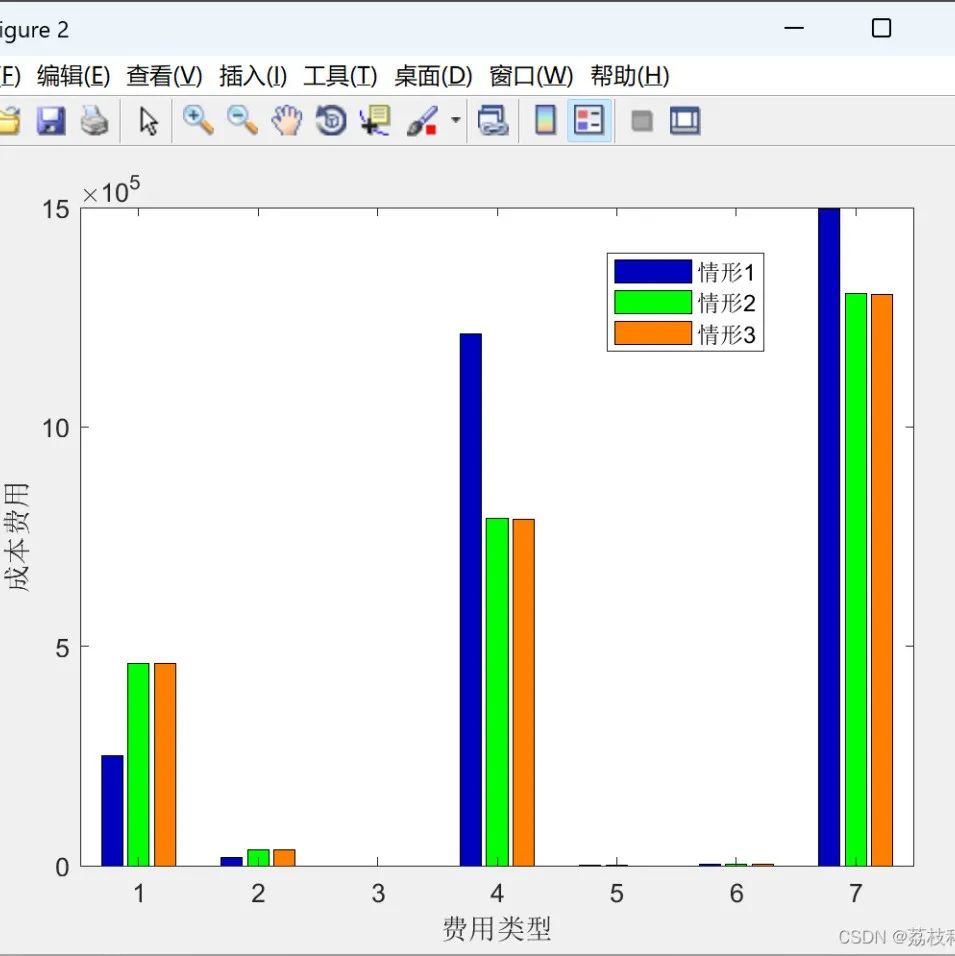
Task: Open the 帮助(H) menu
Action: [x=630, y=76]
